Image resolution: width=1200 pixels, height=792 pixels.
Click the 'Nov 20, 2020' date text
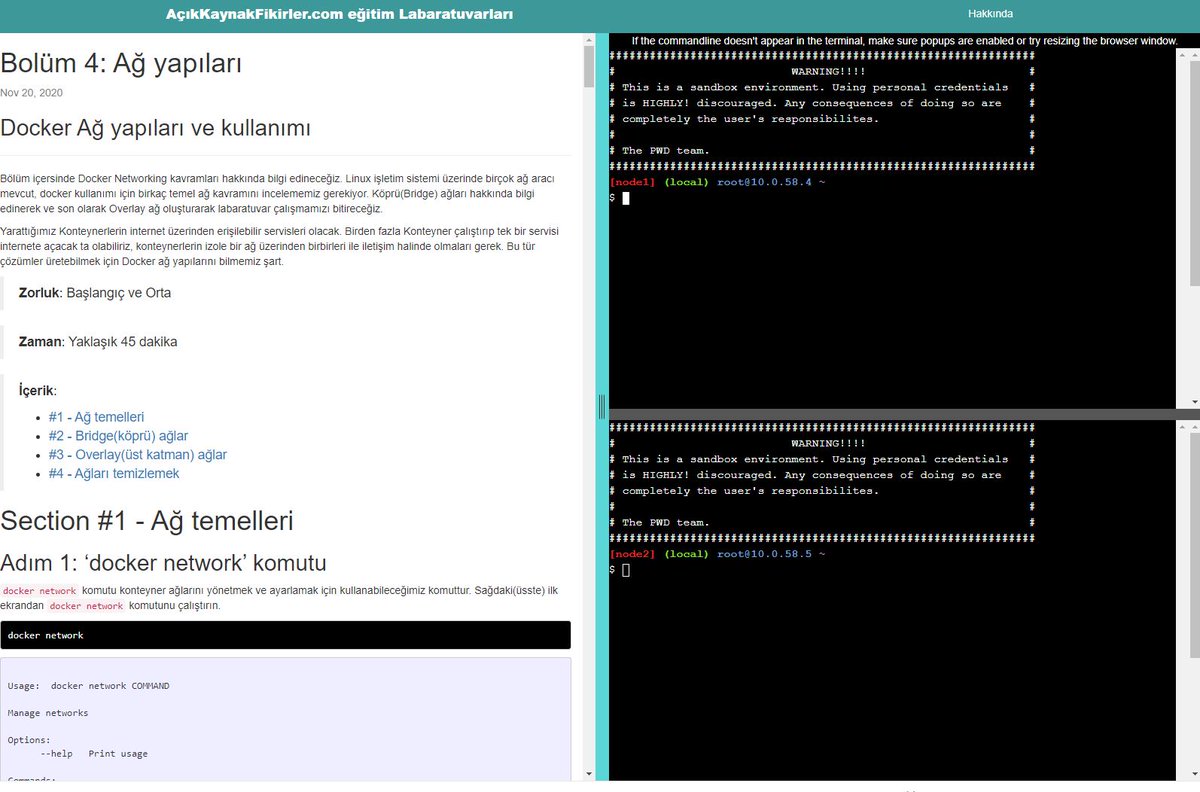[31, 93]
